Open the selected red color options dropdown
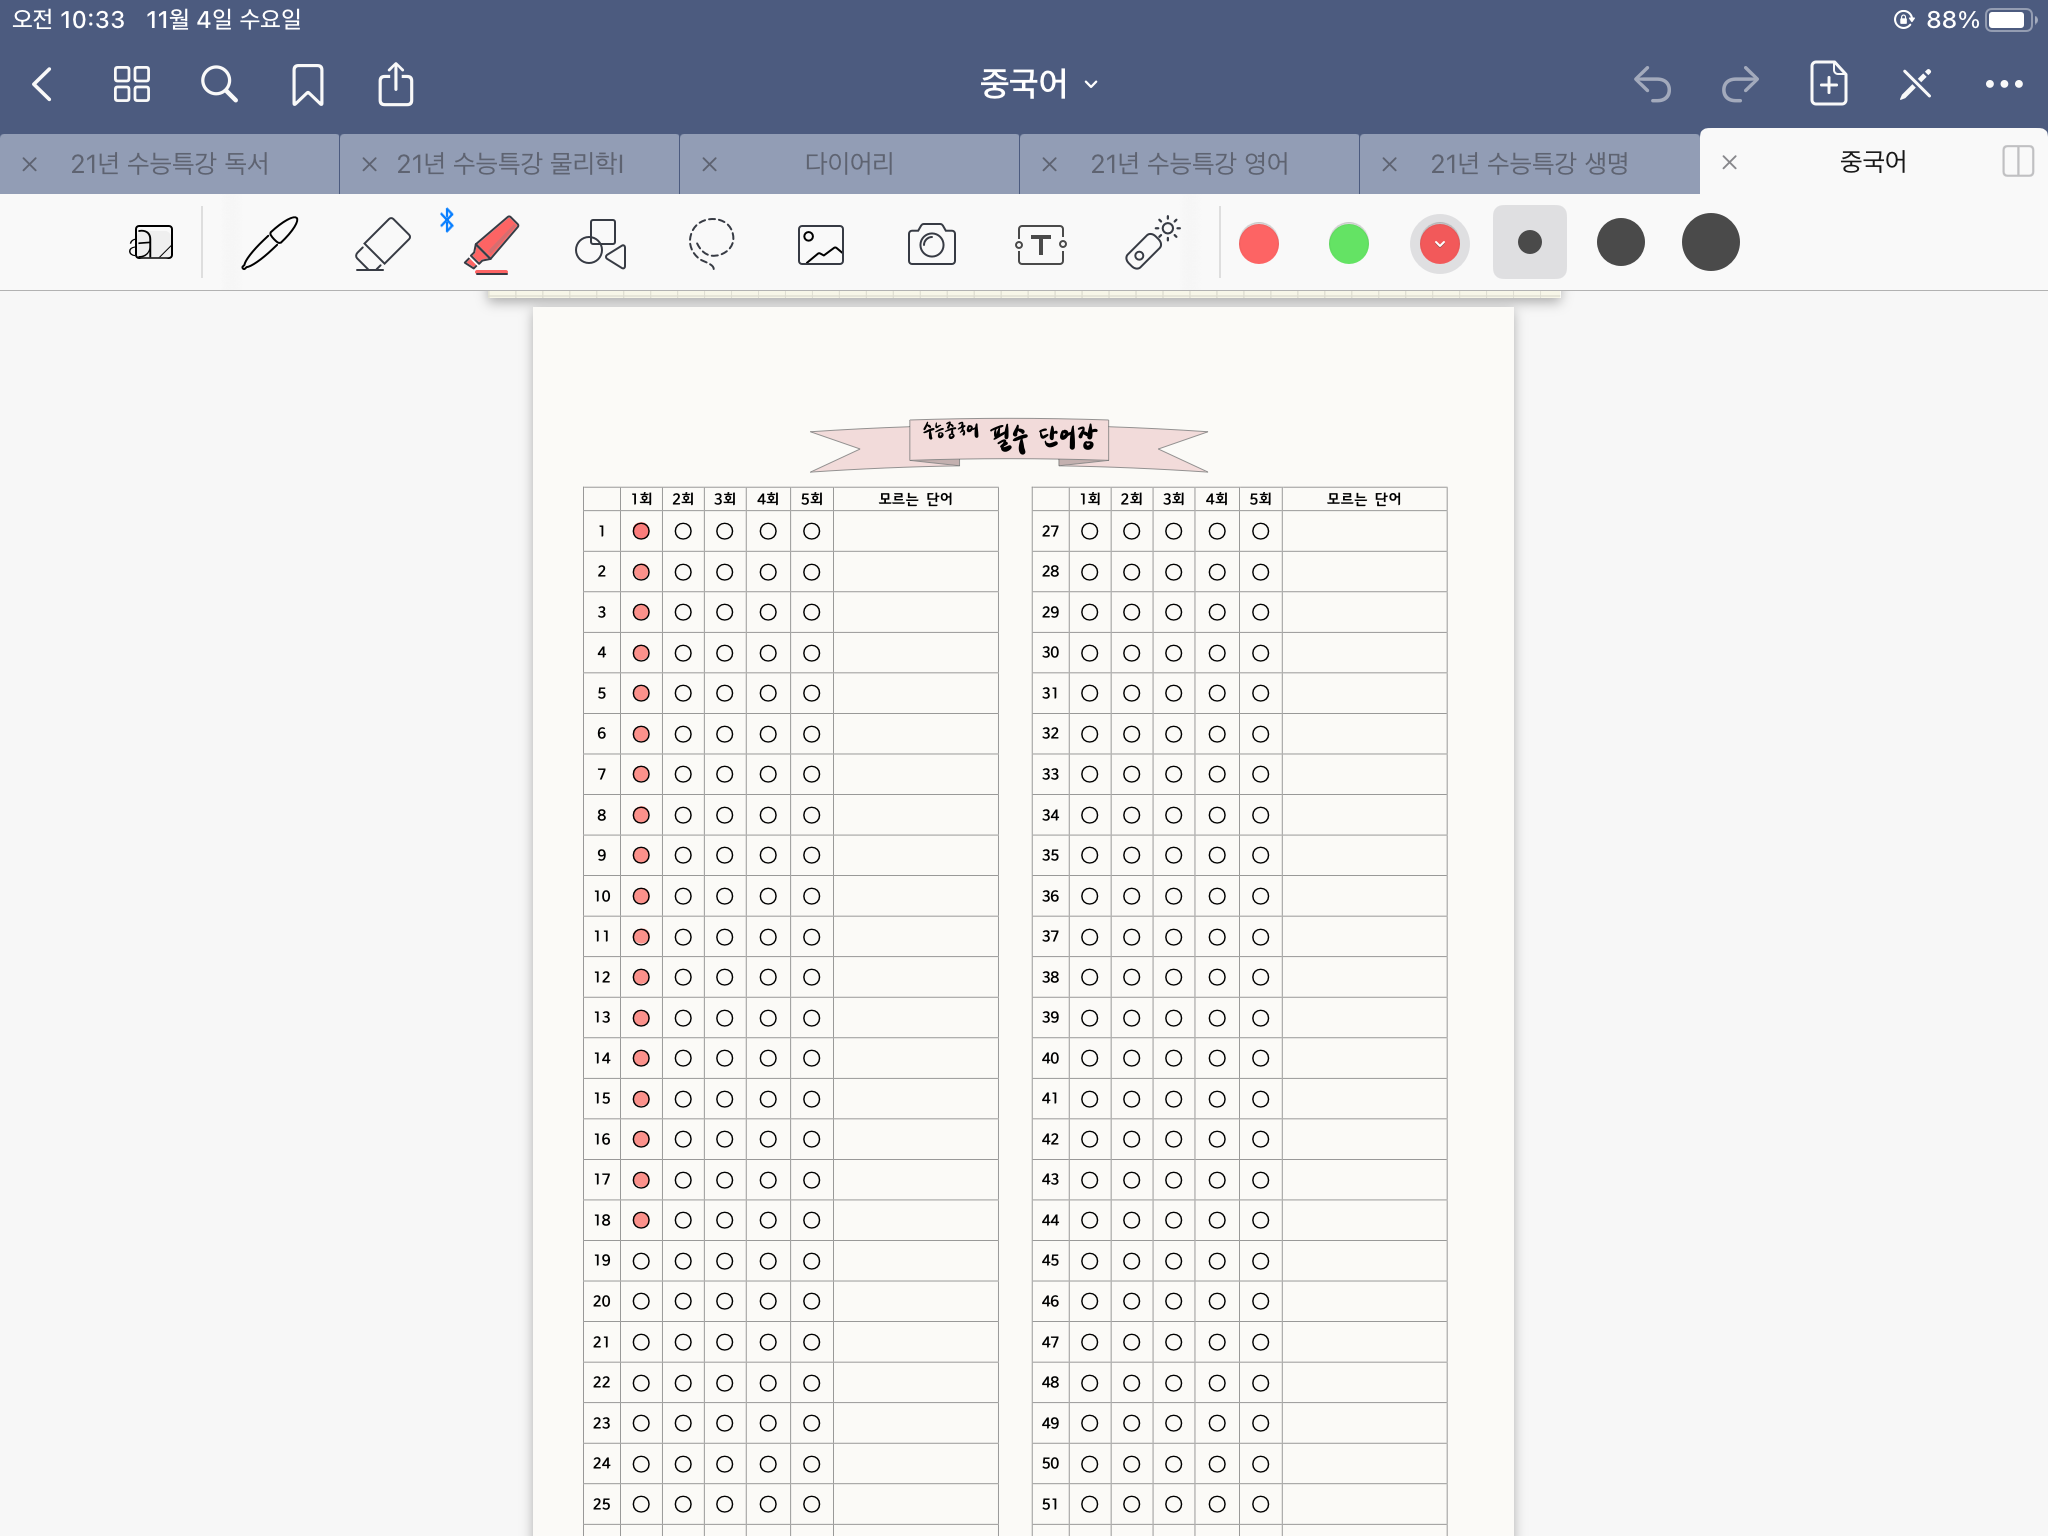This screenshot has width=2048, height=1536. click(x=1439, y=244)
